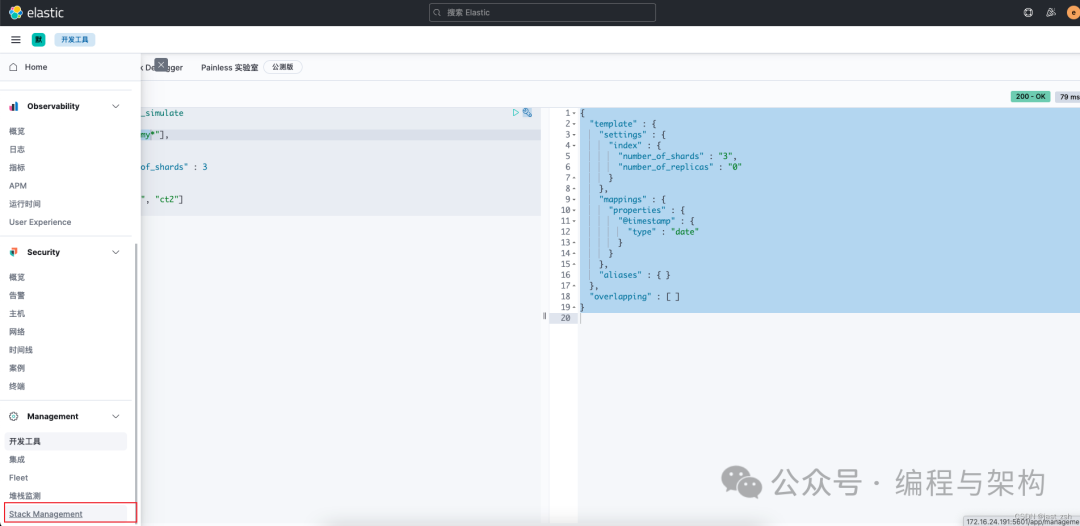This screenshot has height=526, width=1080.
Task: Fold the "template" block on line 2
Action: [x=574, y=124]
